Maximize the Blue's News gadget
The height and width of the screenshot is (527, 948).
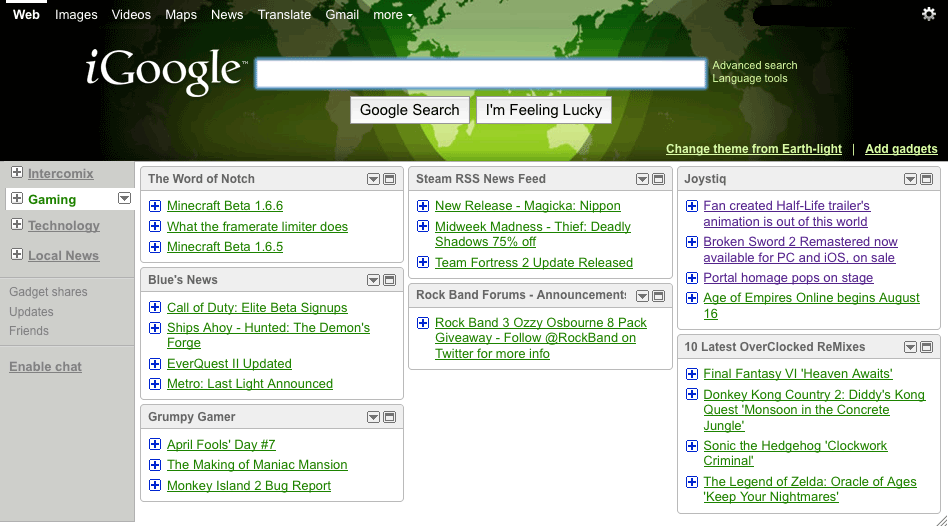coord(390,280)
